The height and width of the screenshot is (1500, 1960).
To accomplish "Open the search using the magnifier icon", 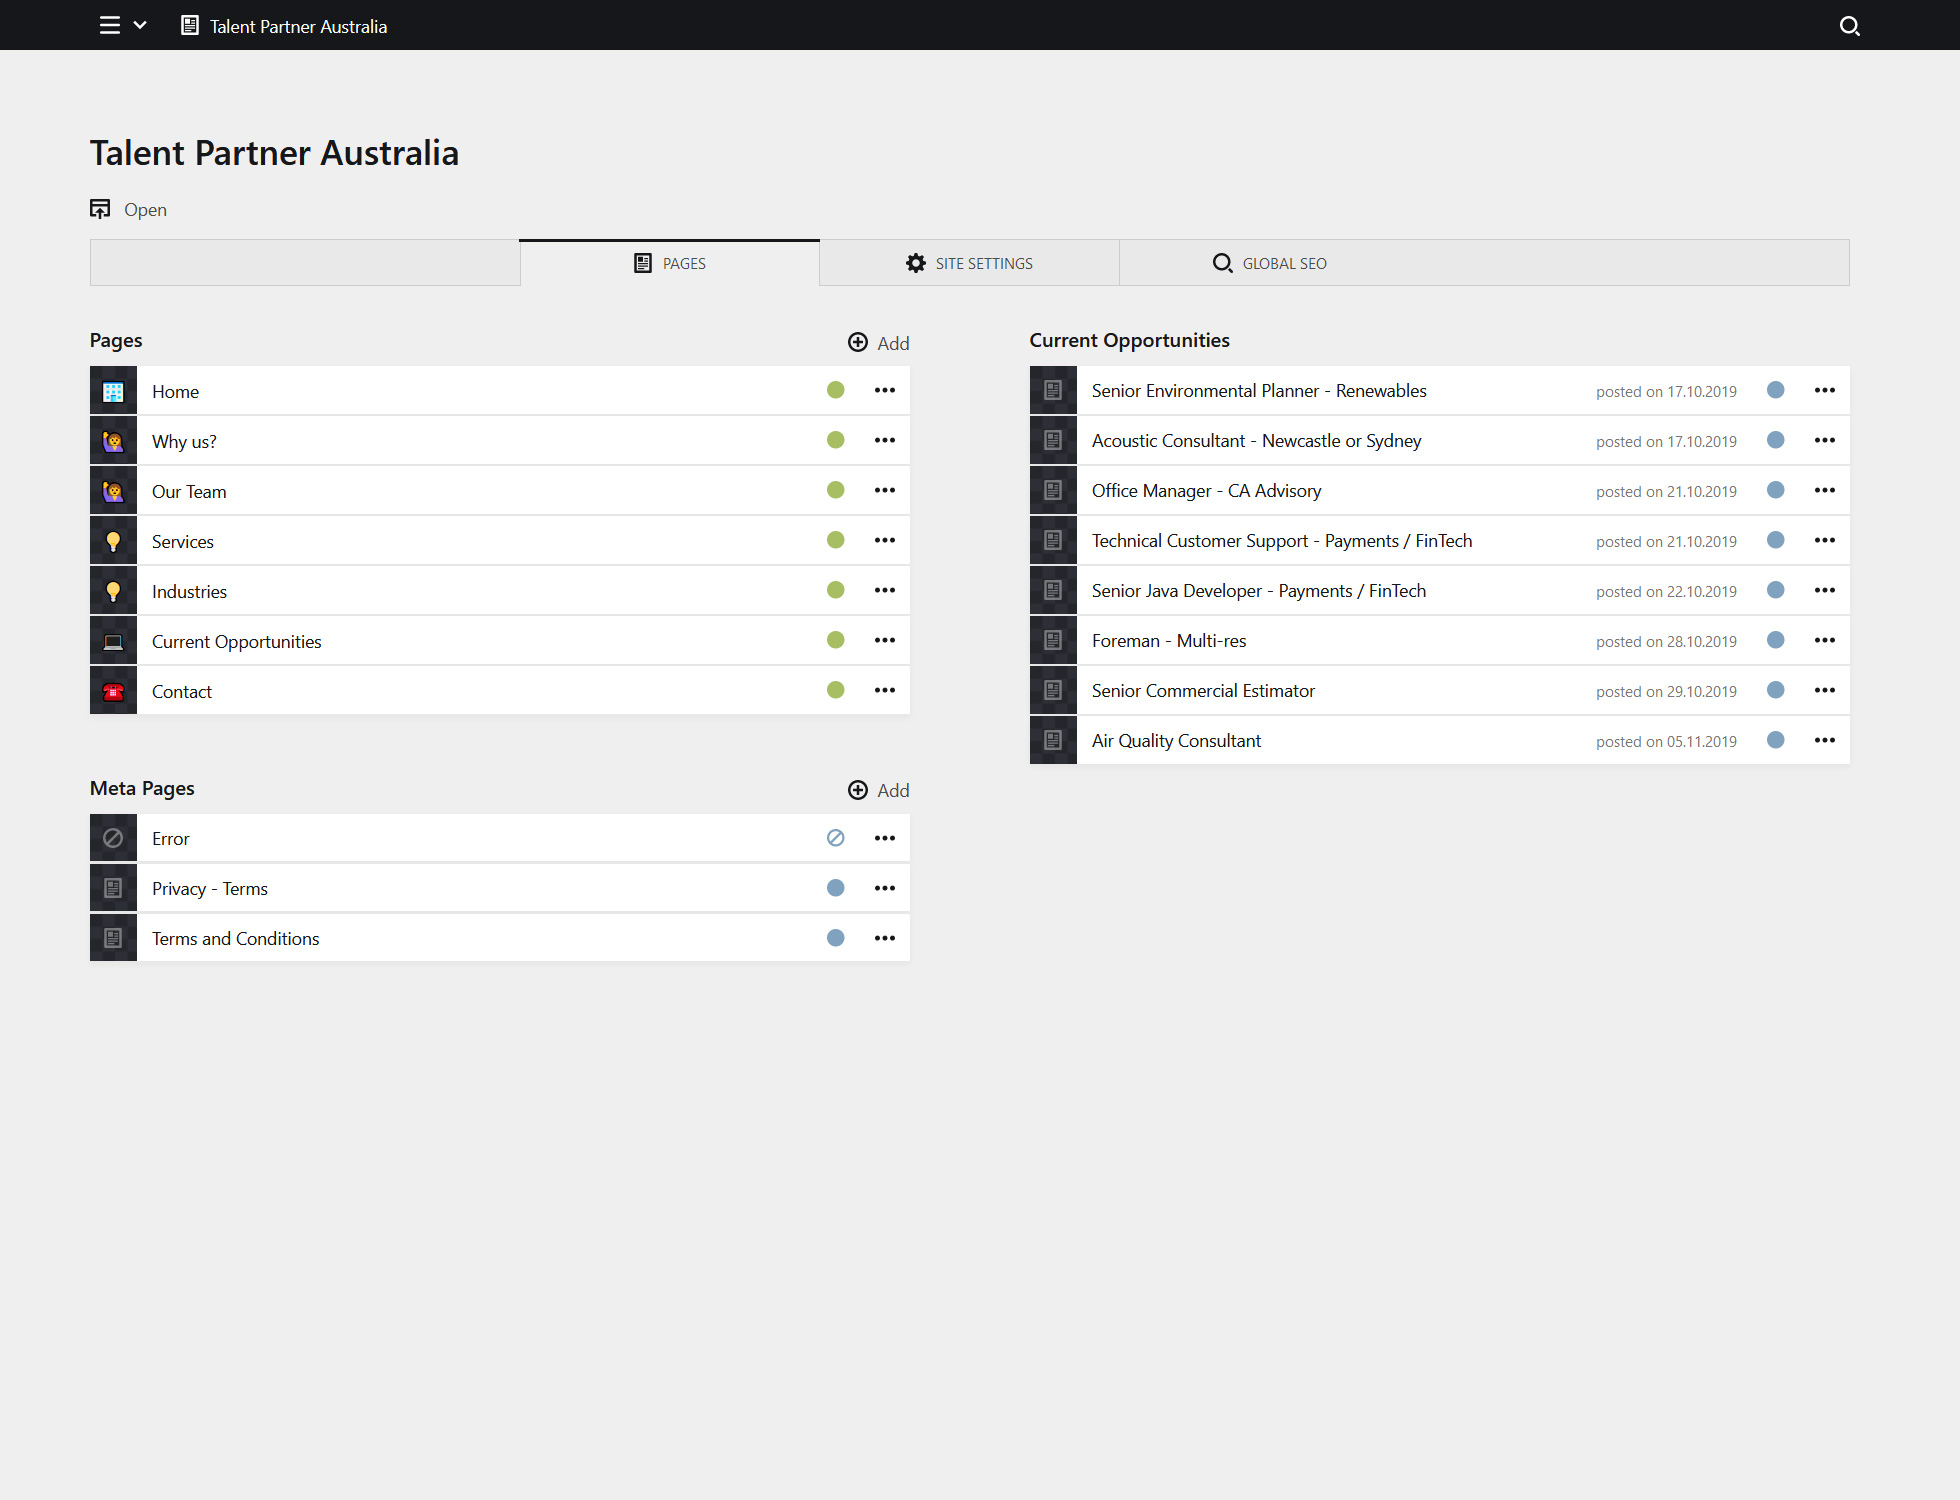I will 1850,25.
